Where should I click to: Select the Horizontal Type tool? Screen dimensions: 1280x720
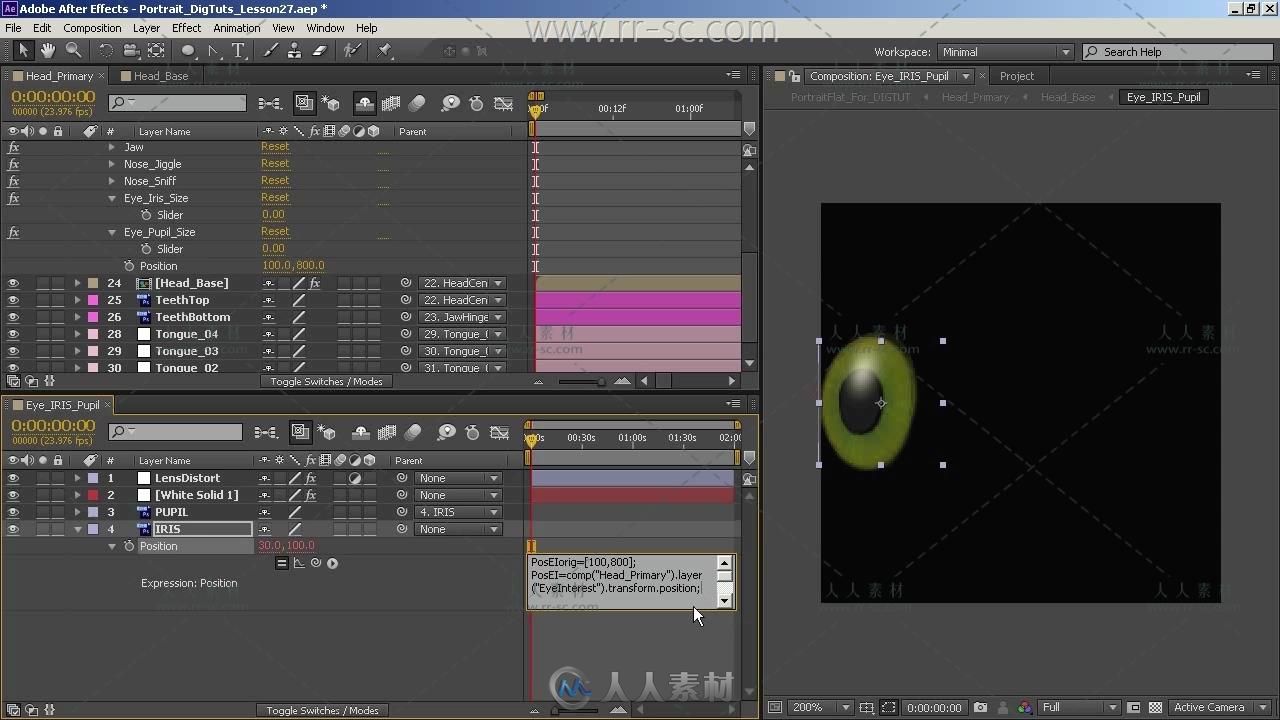pyautogui.click(x=238, y=51)
